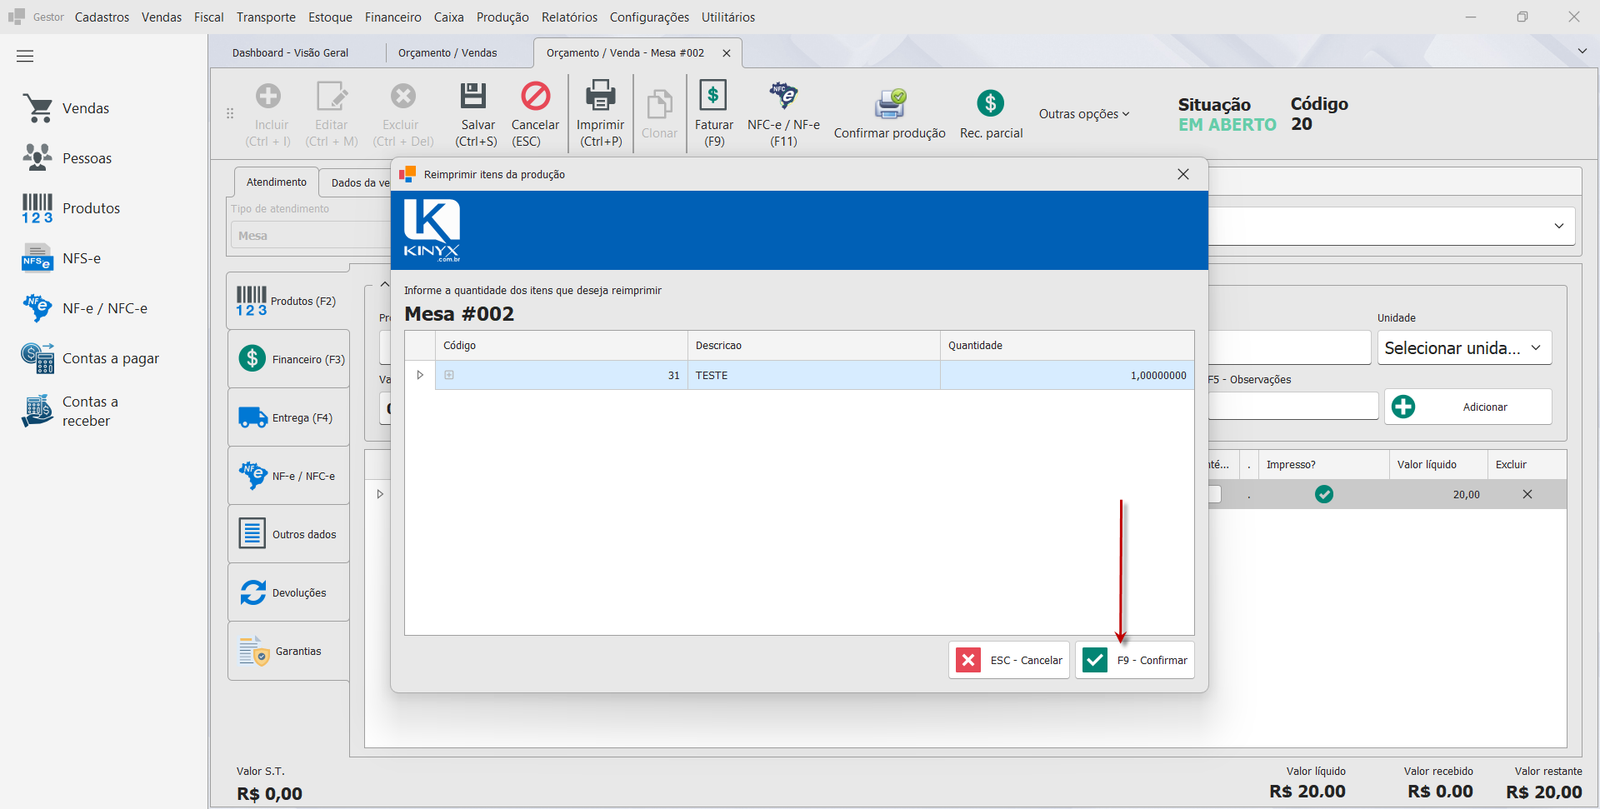1600x809 pixels.
Task: Open Devoluções side section
Action: click(x=289, y=593)
